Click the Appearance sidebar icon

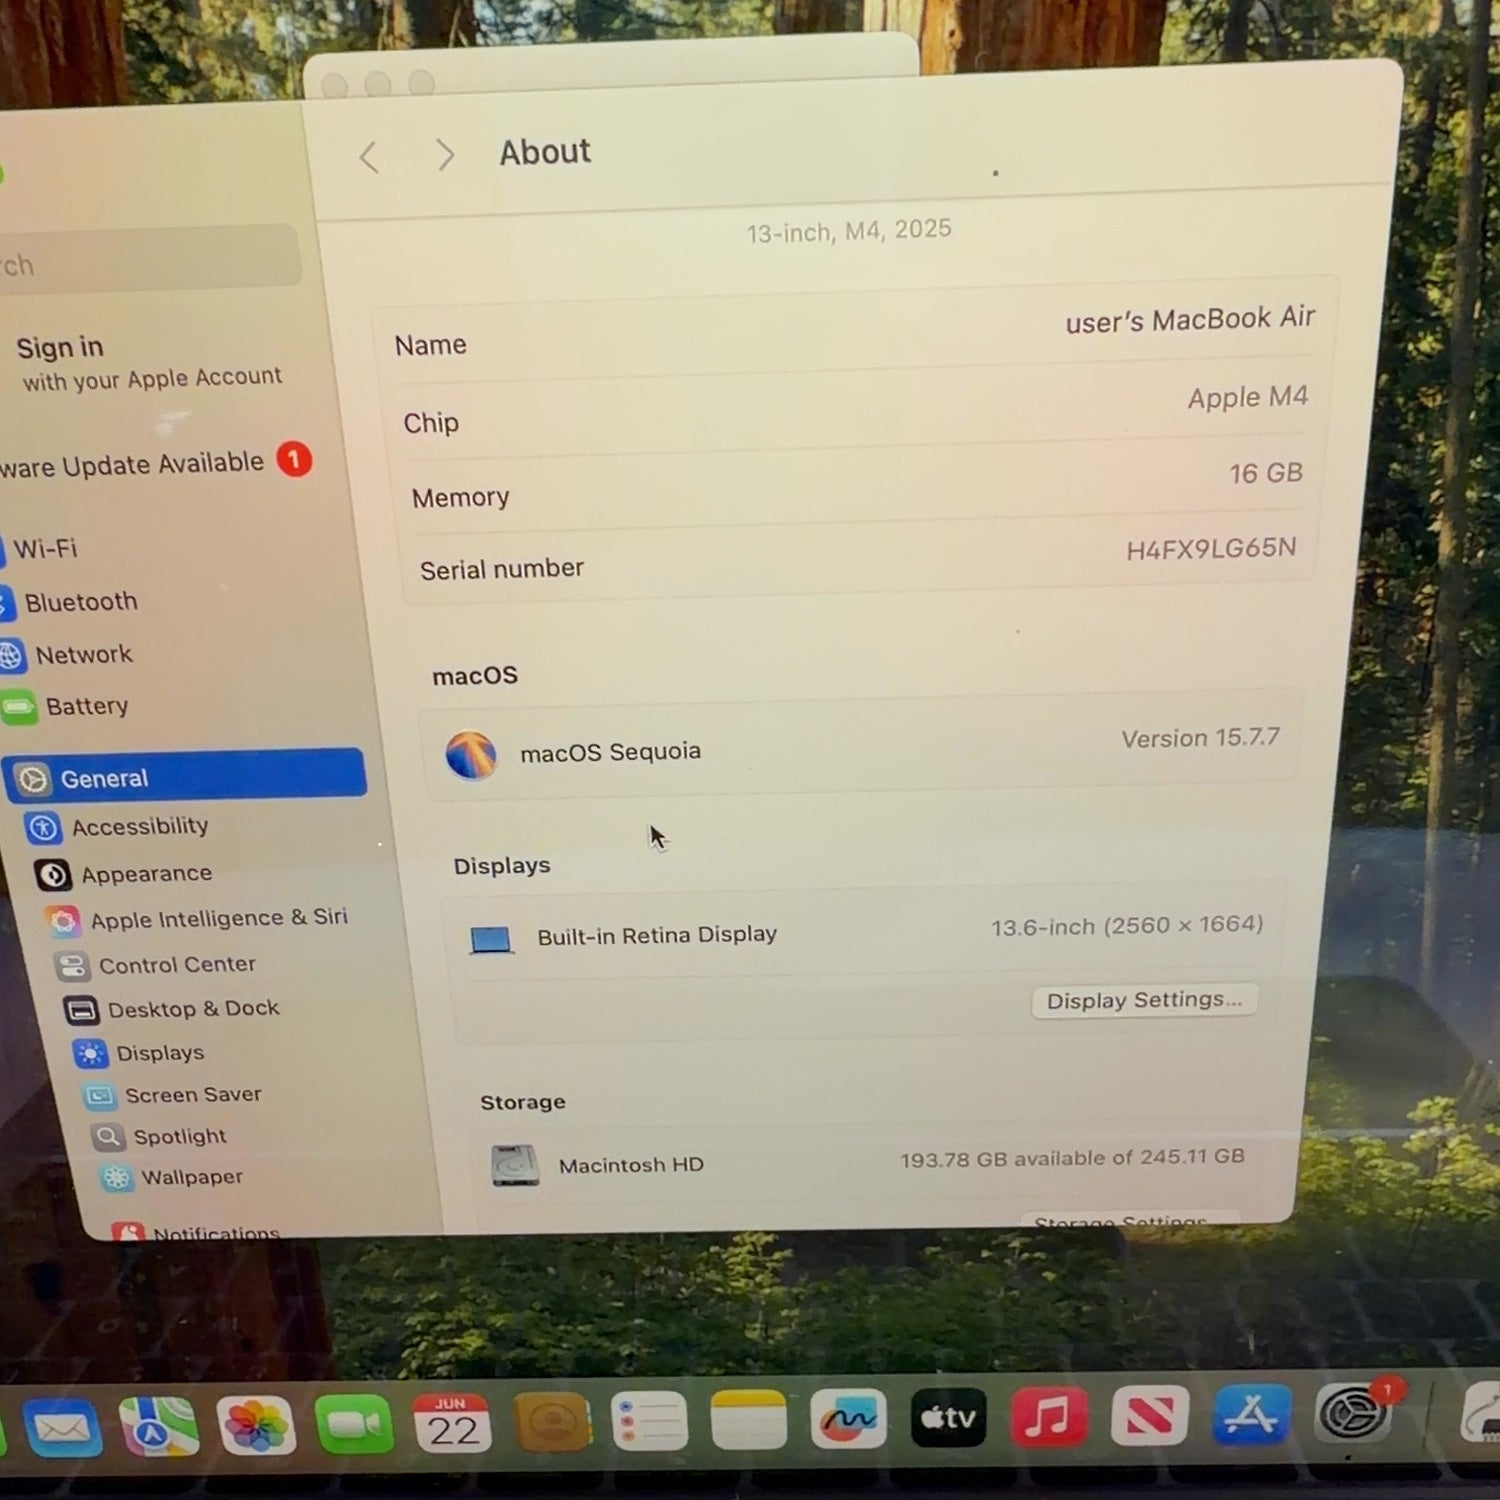point(53,876)
